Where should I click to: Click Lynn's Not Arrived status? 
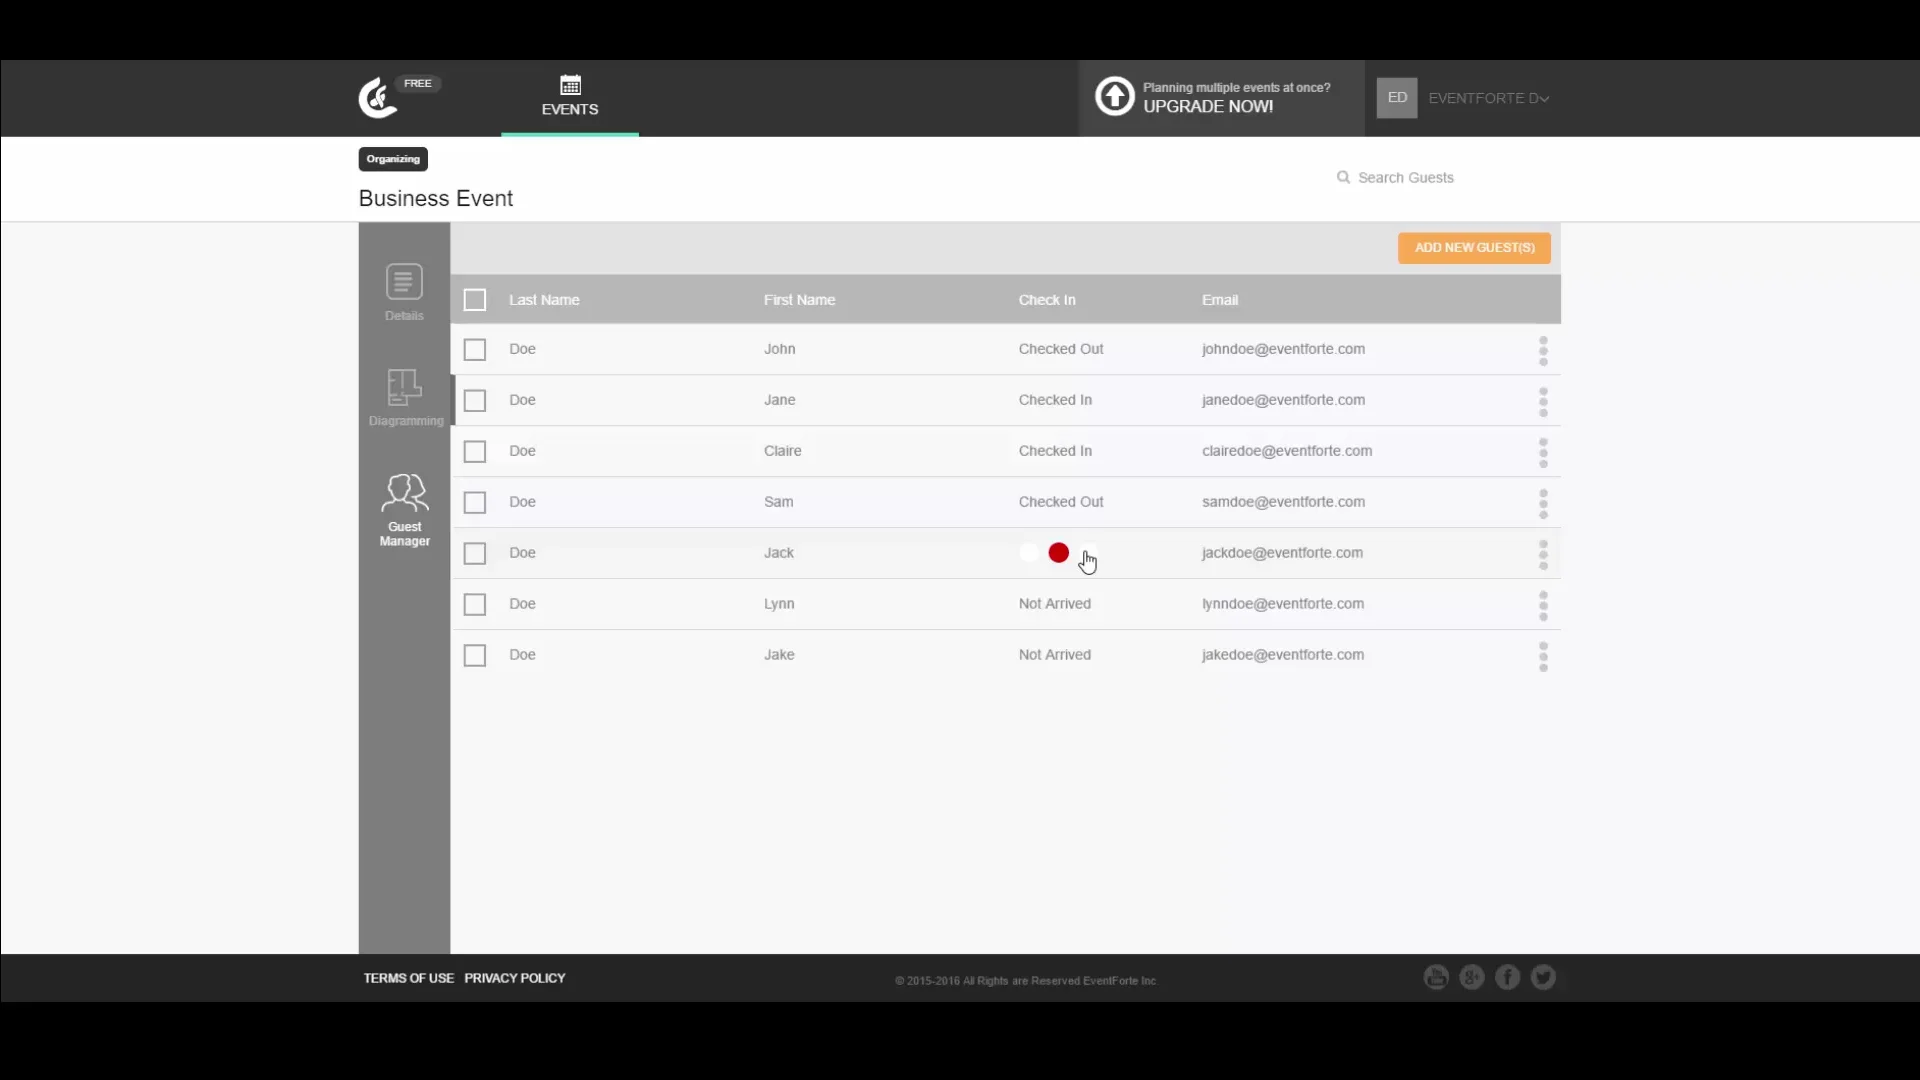1054,604
